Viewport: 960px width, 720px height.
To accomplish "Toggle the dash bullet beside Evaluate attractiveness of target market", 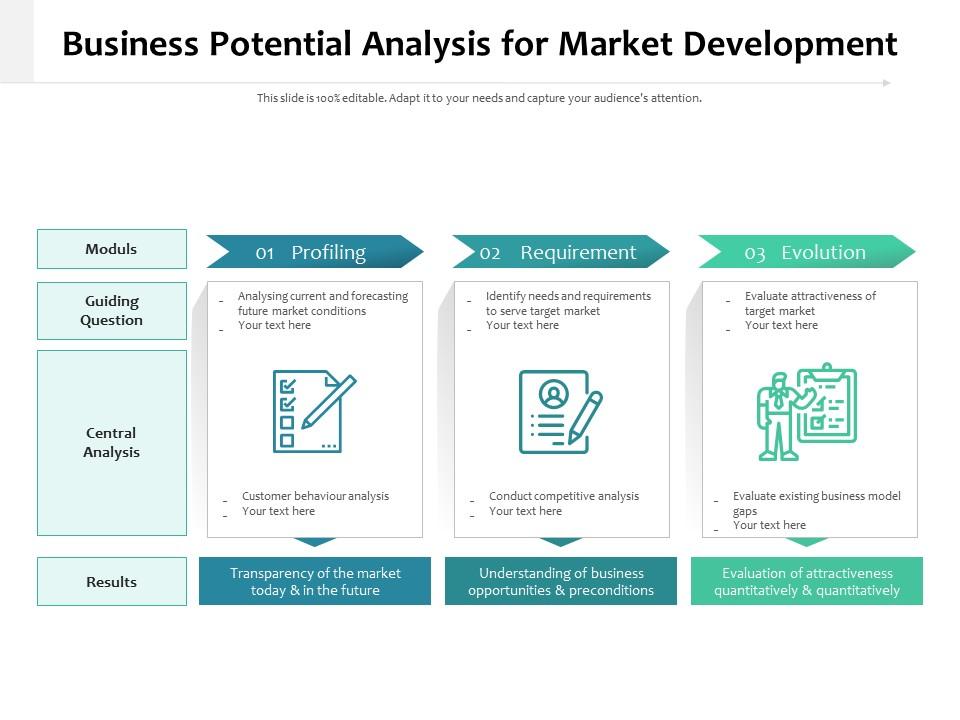I will tap(728, 299).
